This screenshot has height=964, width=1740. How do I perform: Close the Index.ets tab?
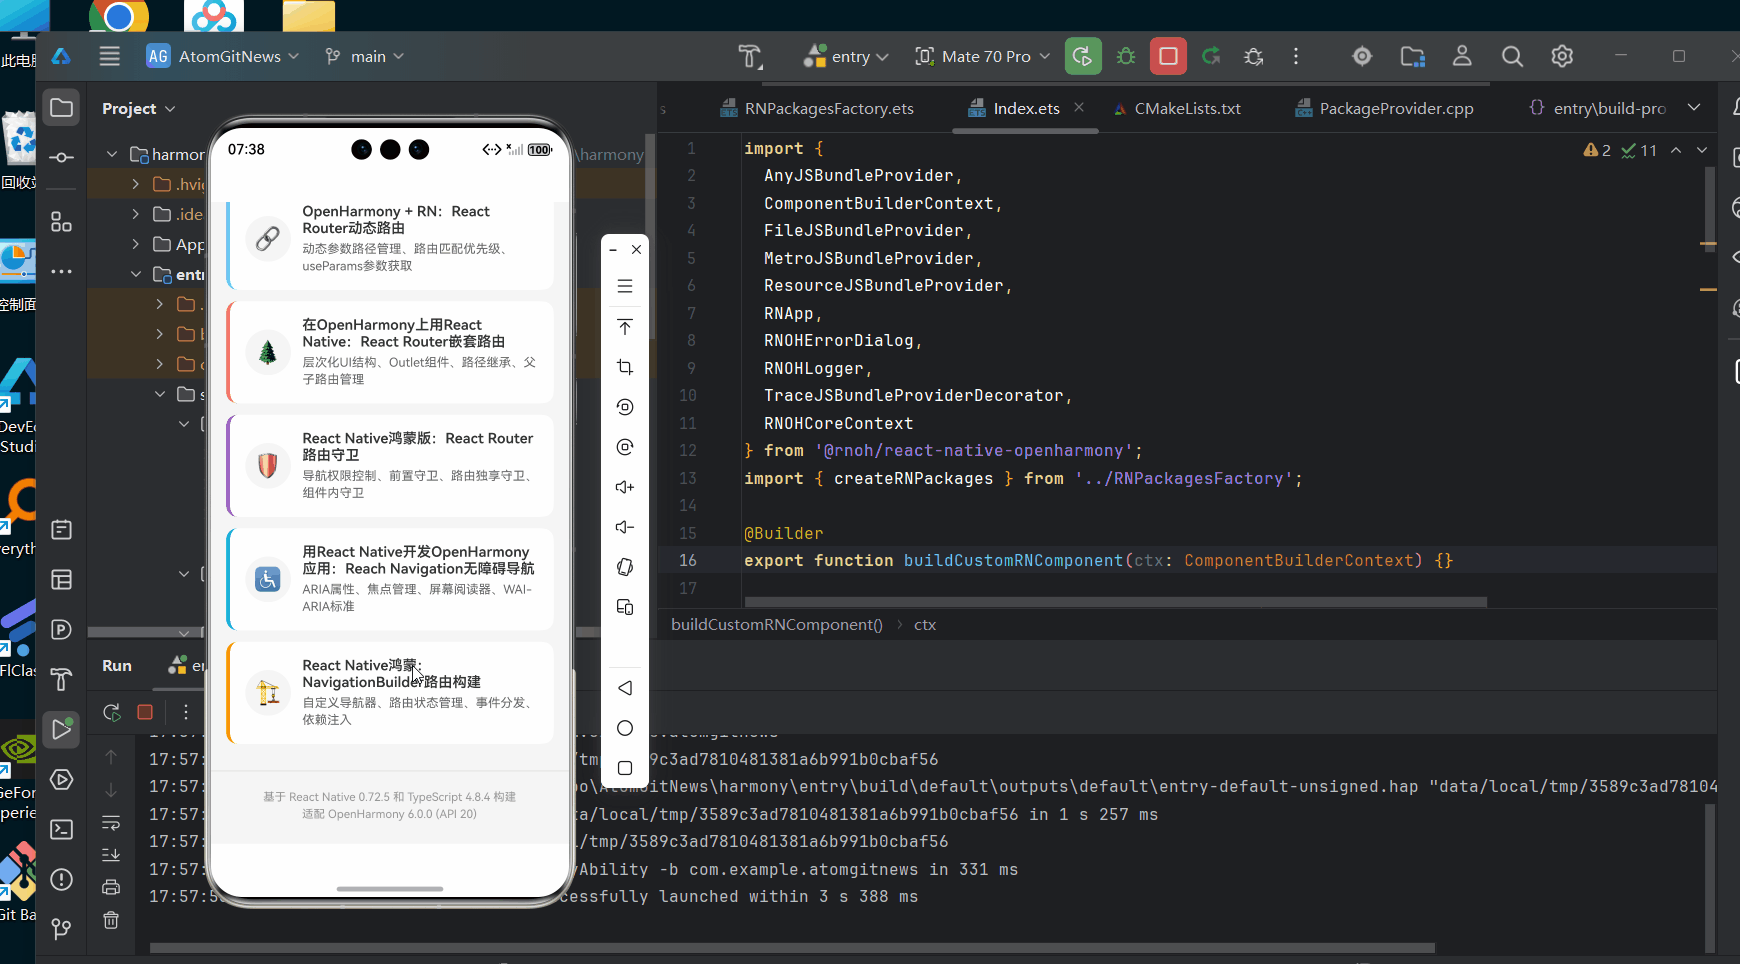1079,107
